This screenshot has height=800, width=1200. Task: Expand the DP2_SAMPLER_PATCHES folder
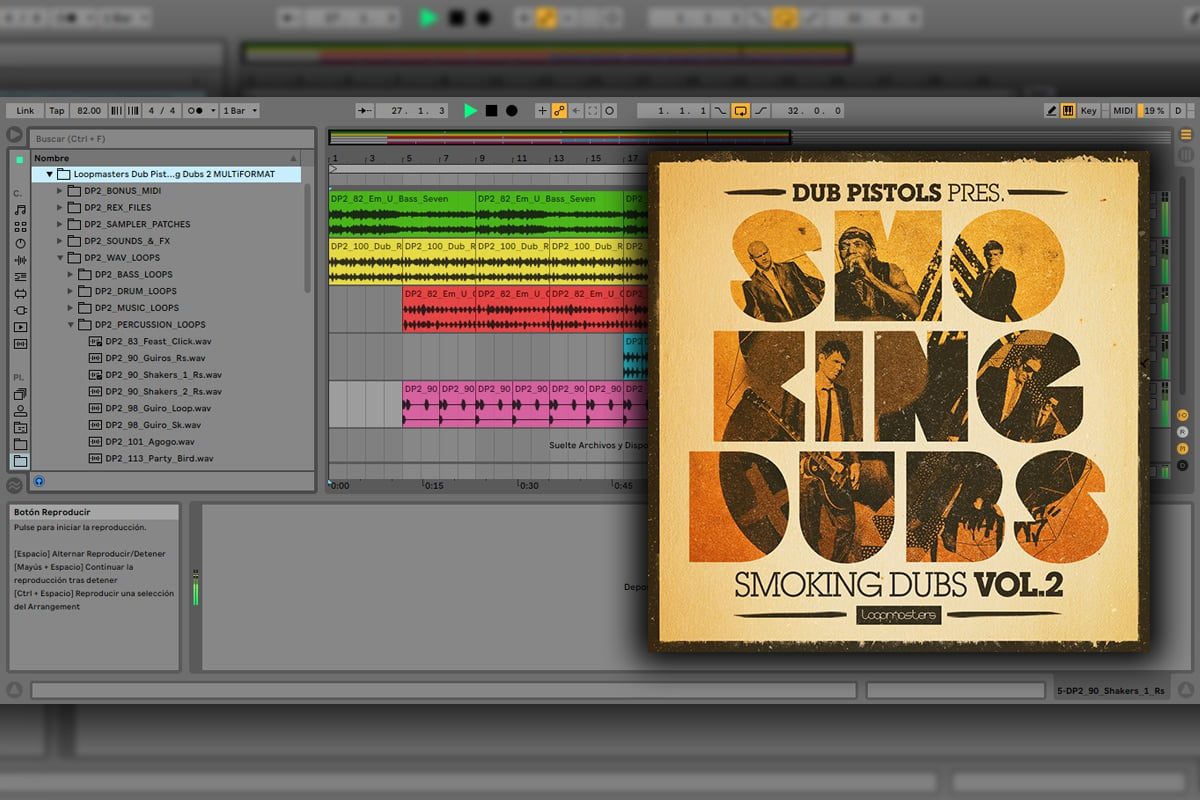60,224
